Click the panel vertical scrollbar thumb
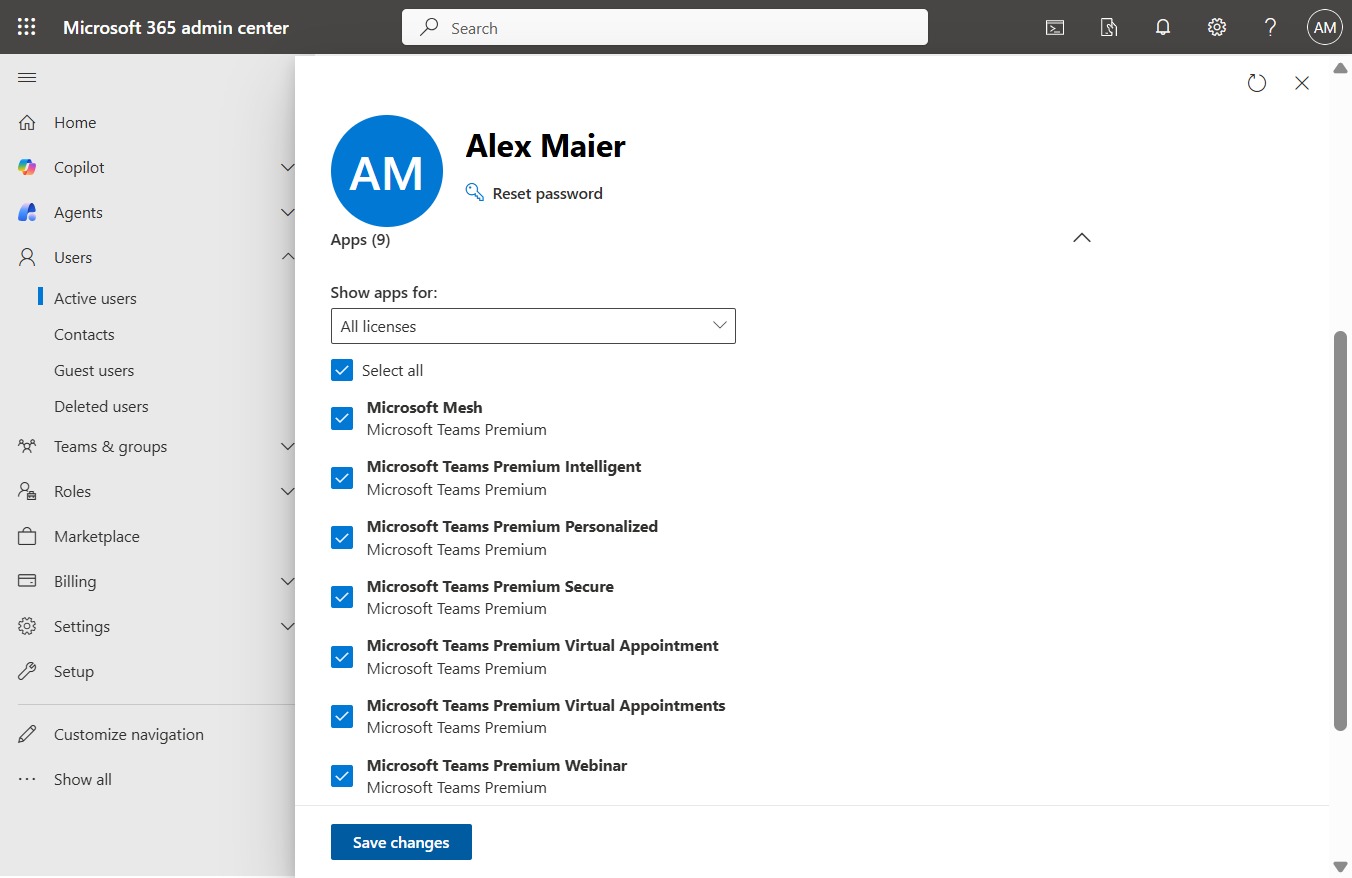 click(x=1341, y=531)
